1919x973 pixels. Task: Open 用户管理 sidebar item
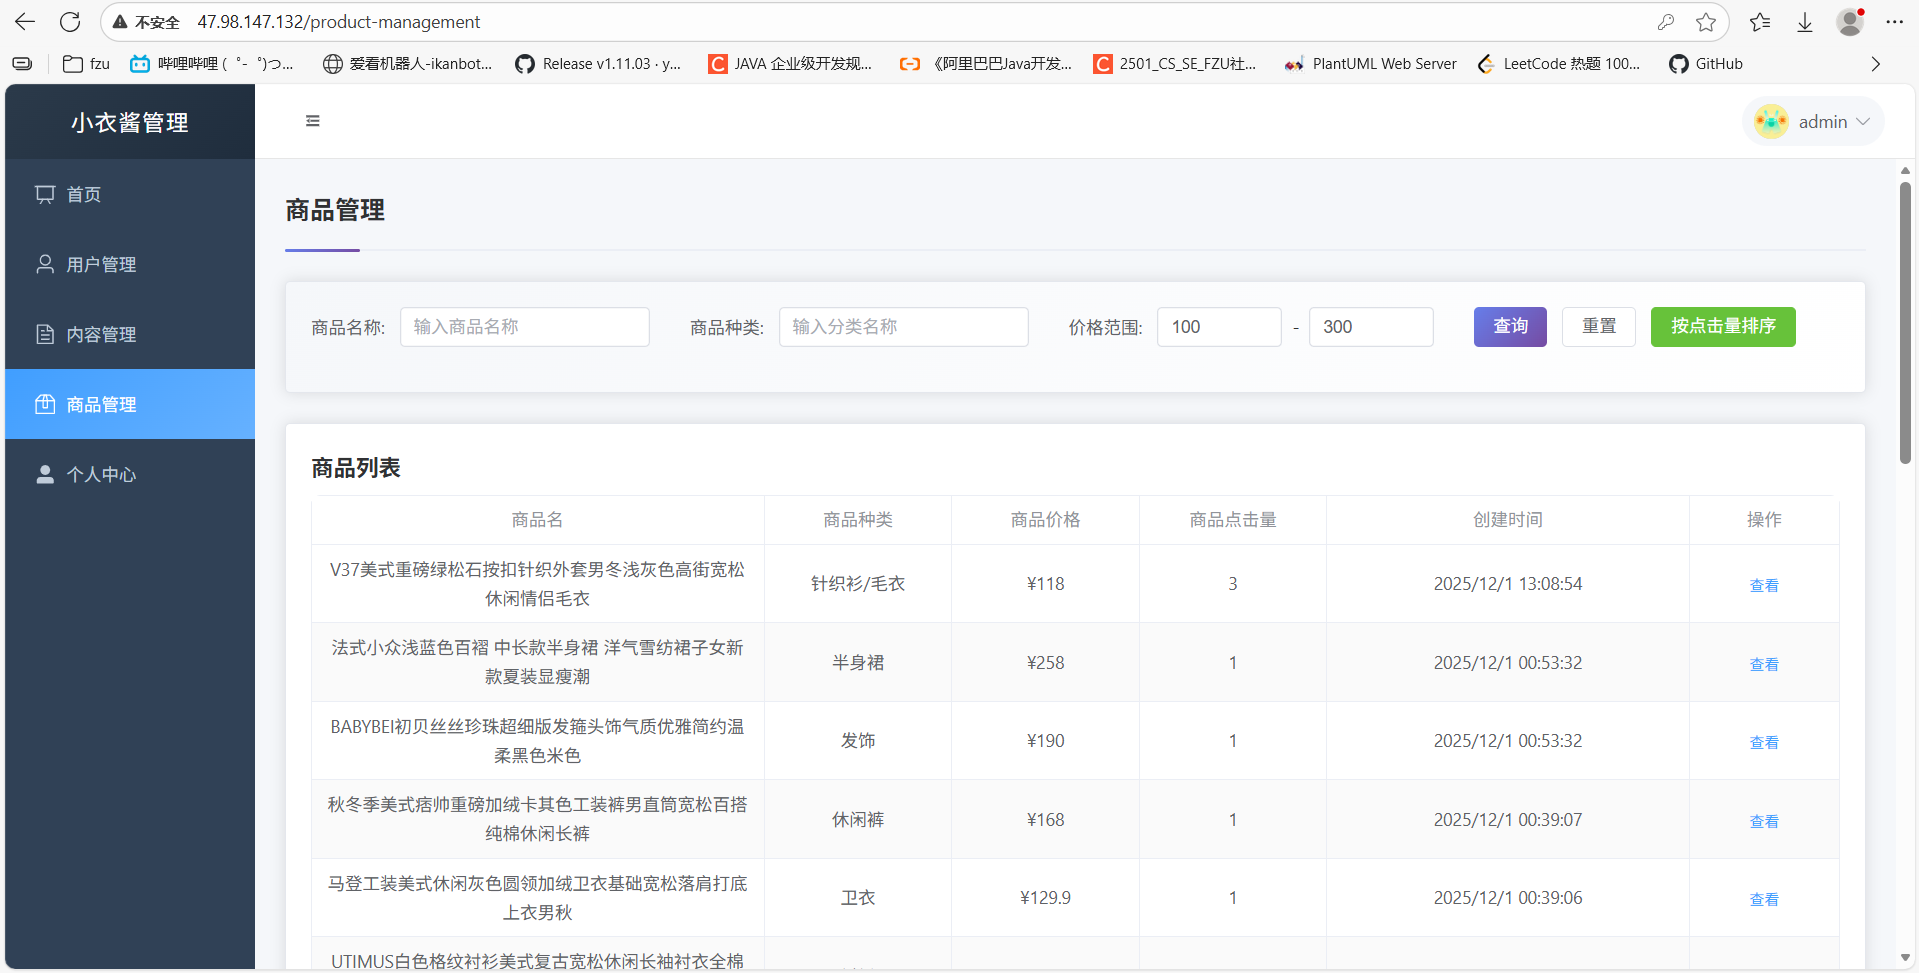click(x=130, y=264)
